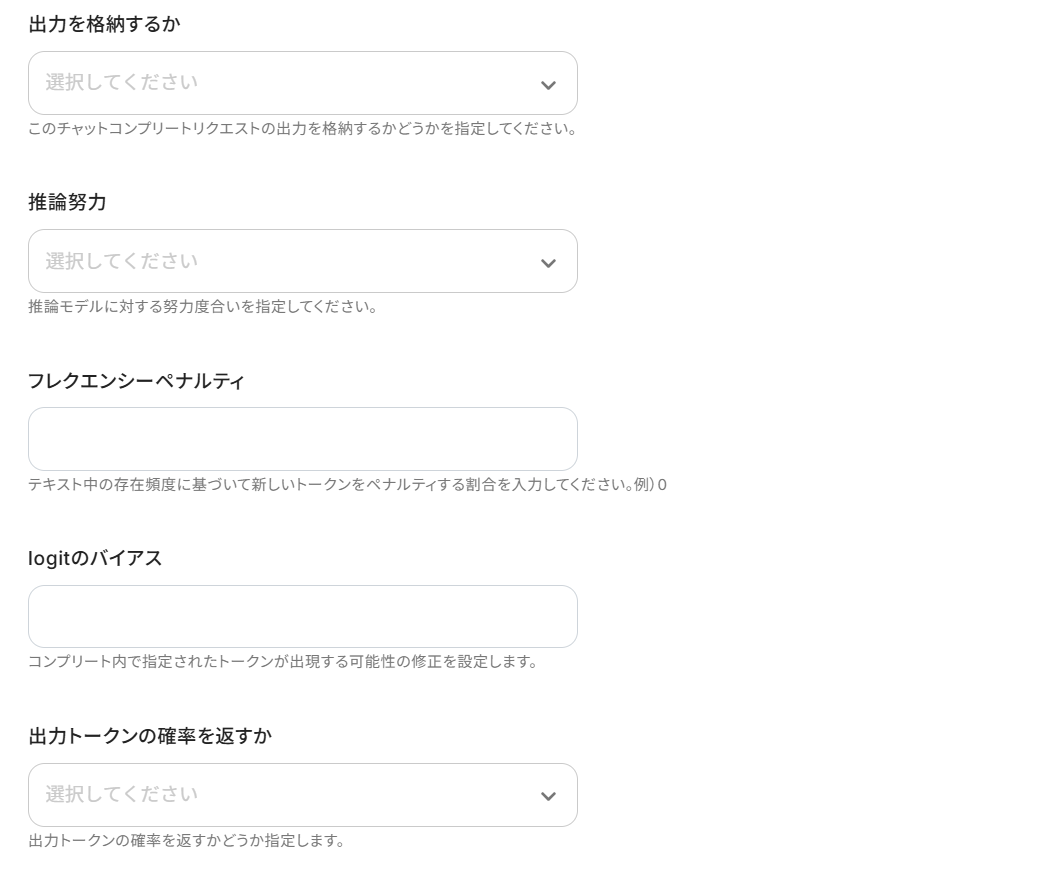Image resolution: width=1046 pixels, height=870 pixels.
Task: Click the hint text mentioning 例) 0
Action: click(x=349, y=483)
